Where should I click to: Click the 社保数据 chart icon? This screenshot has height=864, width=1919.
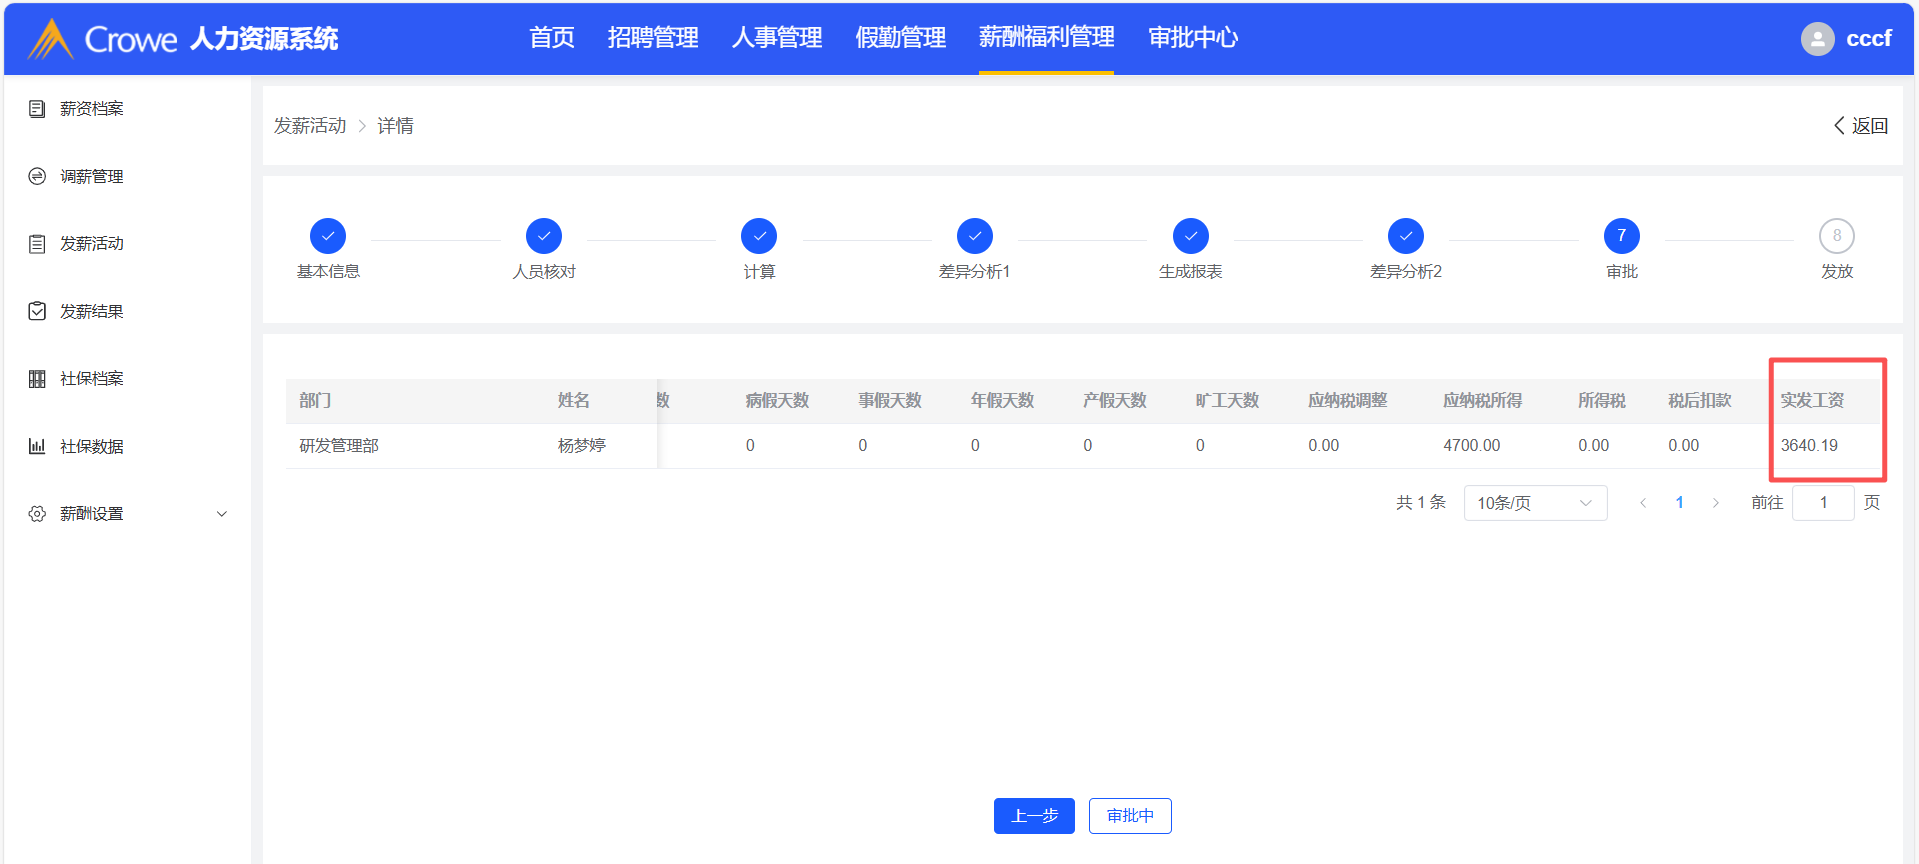[37, 447]
